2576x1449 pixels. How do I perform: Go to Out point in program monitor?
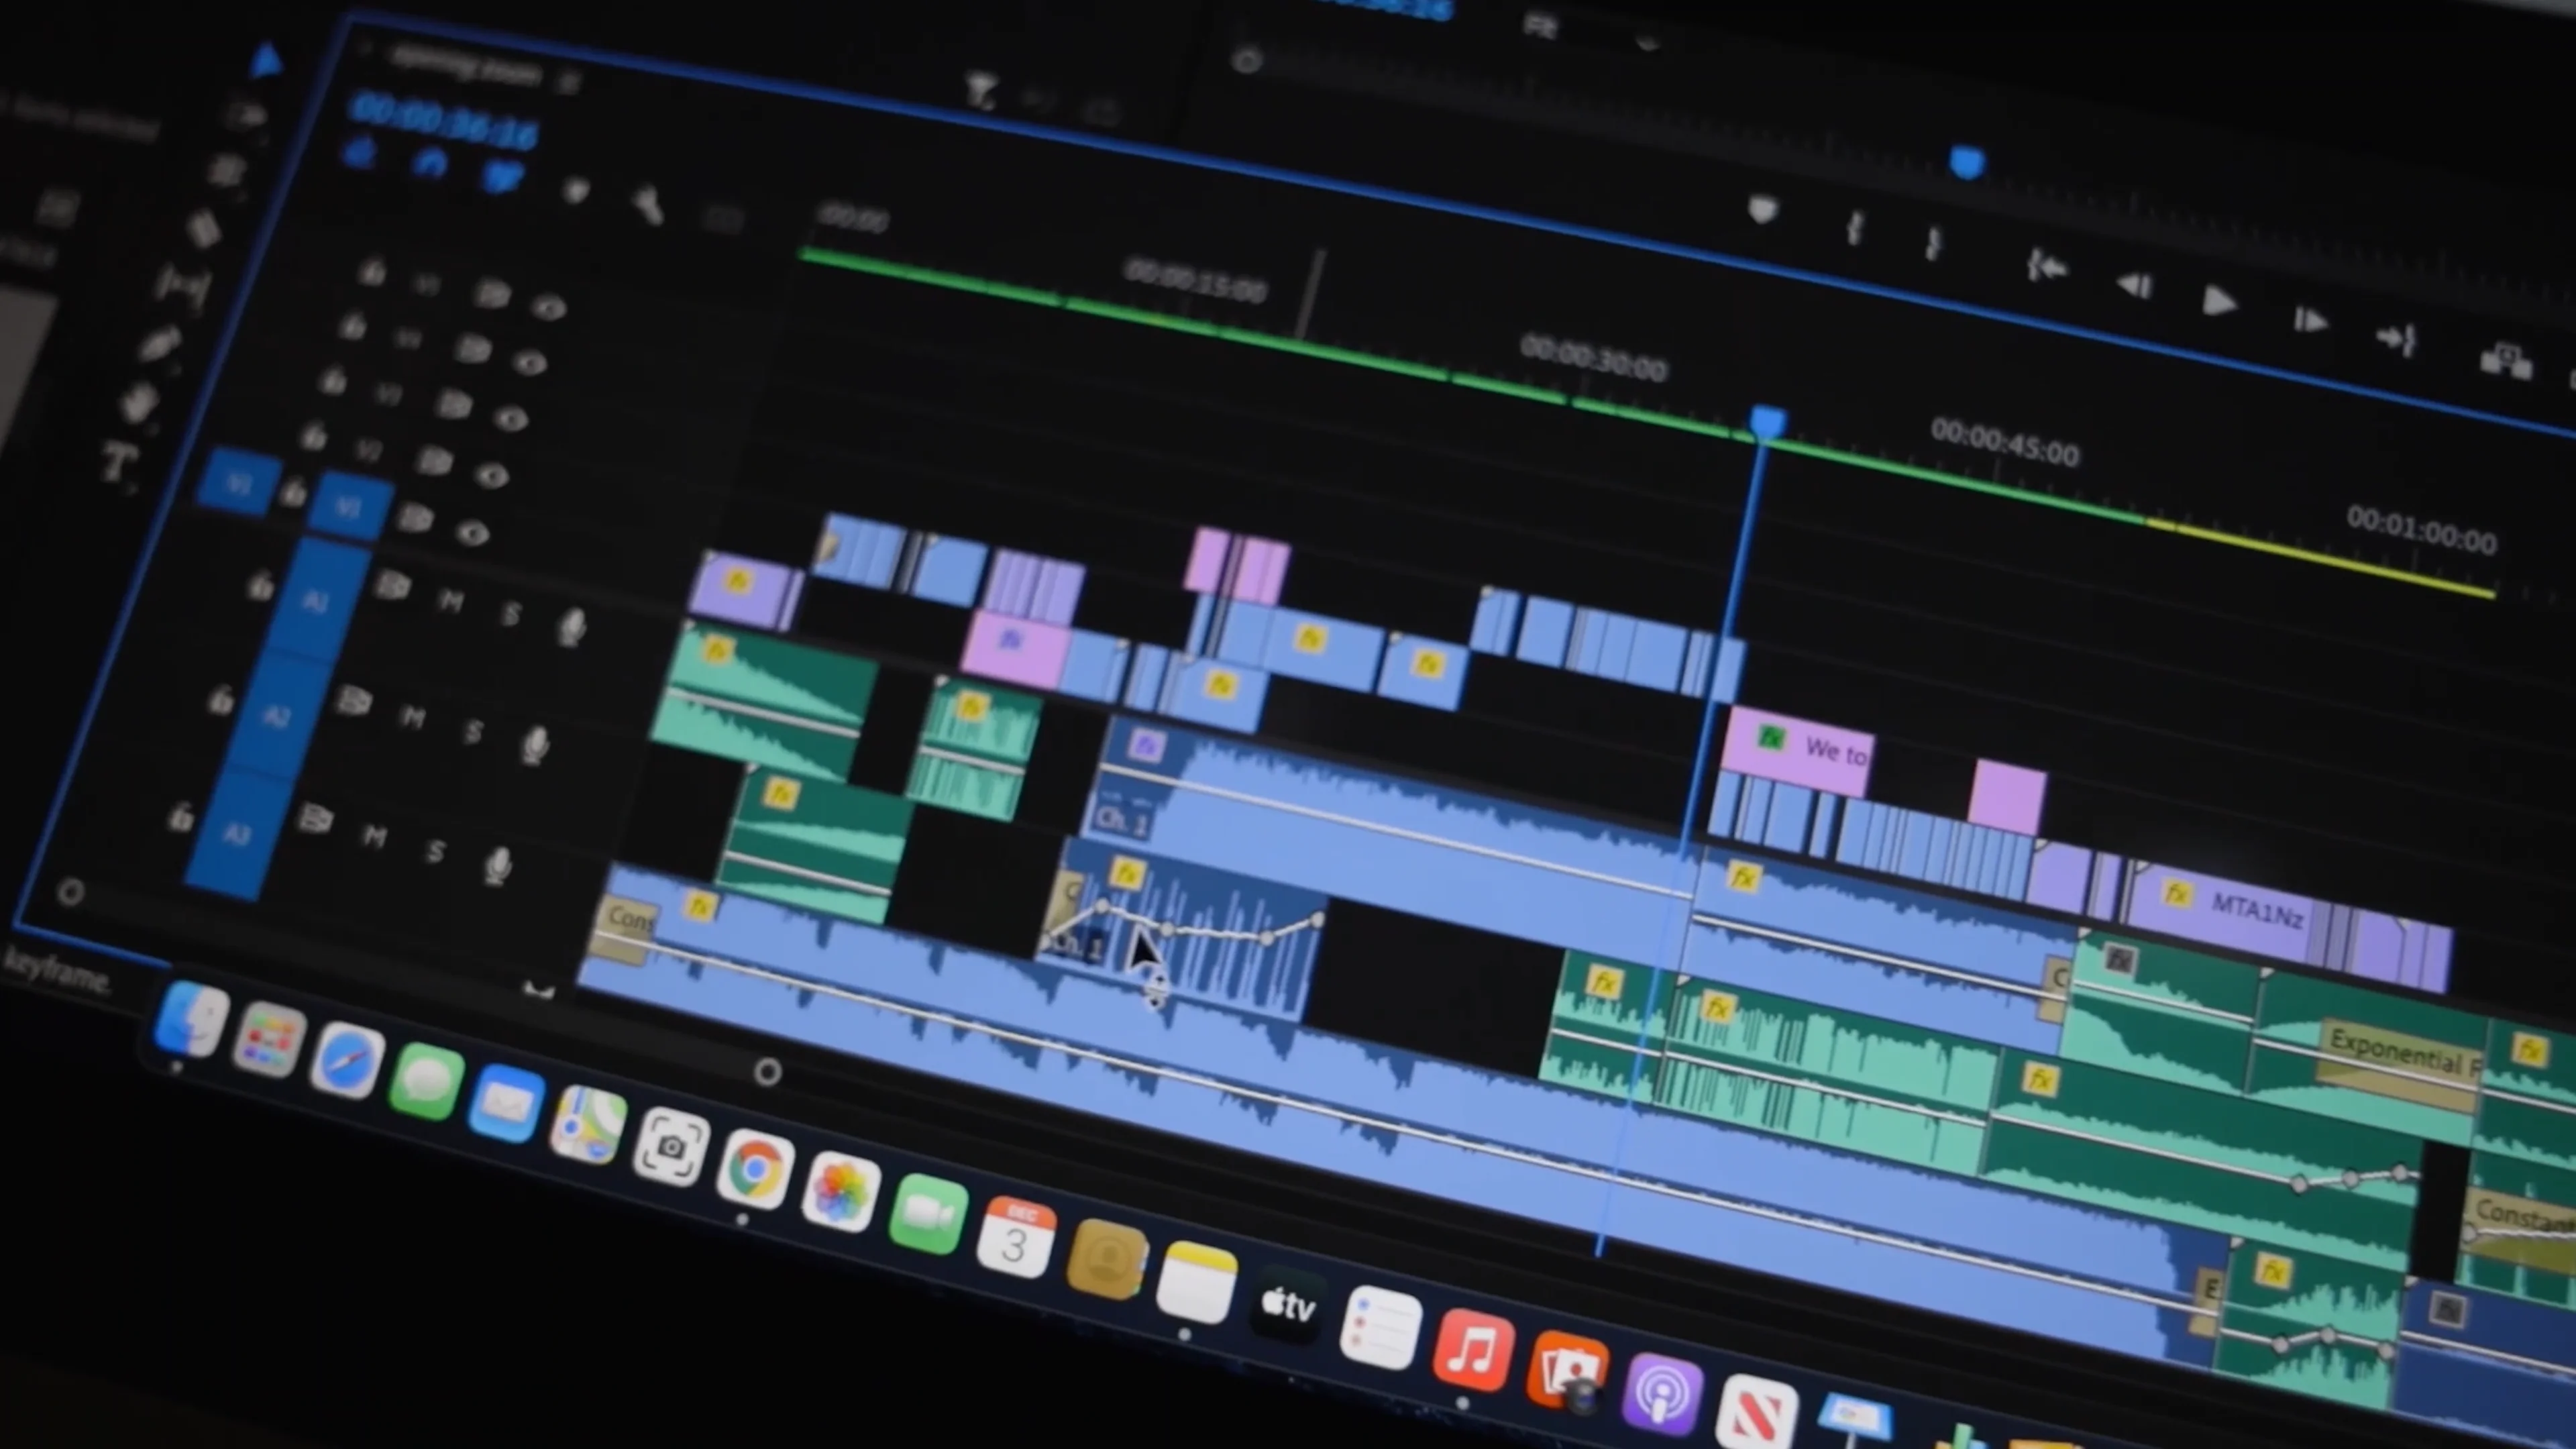point(2398,340)
